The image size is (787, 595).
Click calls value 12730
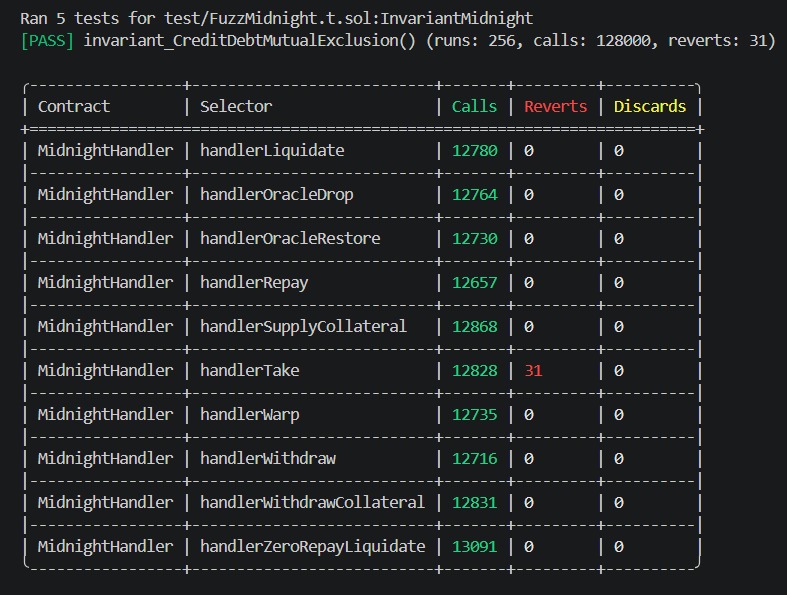pos(474,239)
